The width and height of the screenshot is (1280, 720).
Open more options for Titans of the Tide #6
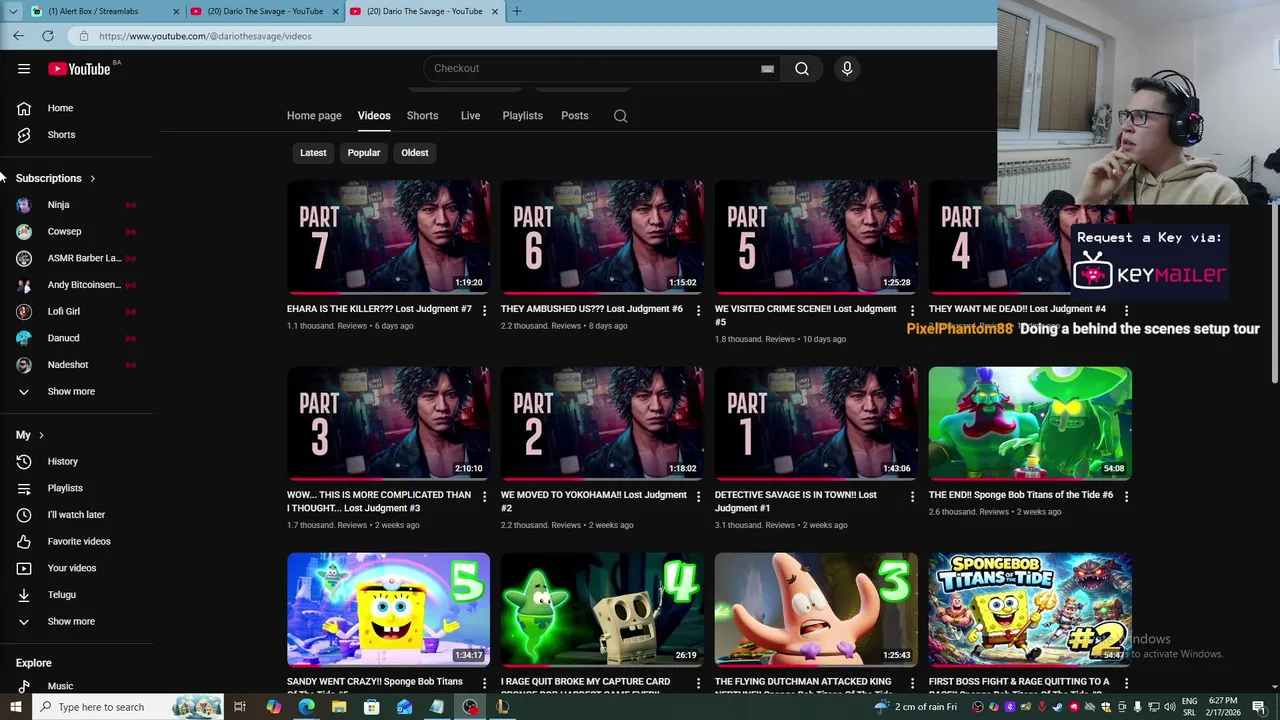[1126, 497]
